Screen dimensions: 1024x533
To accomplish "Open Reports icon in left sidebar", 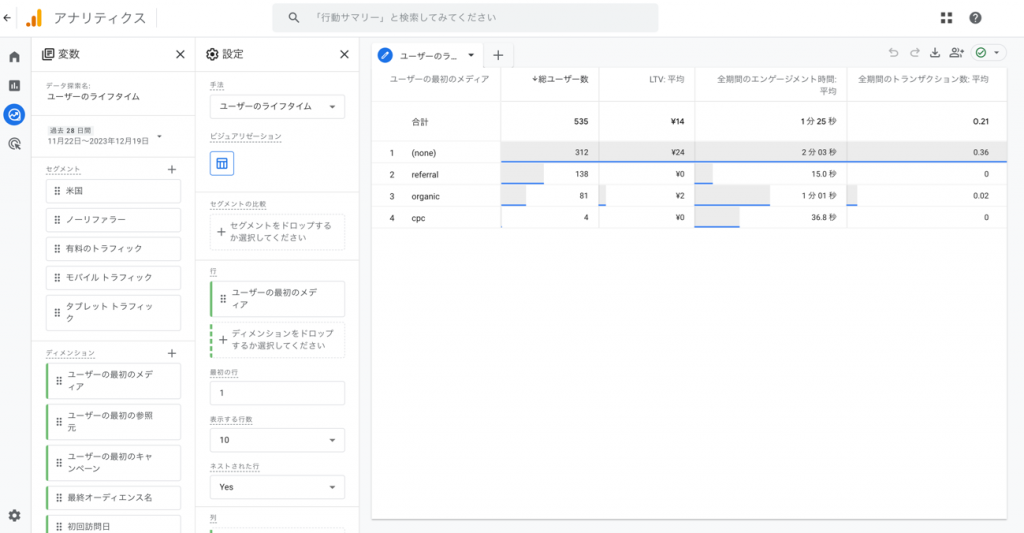I will coord(14,86).
